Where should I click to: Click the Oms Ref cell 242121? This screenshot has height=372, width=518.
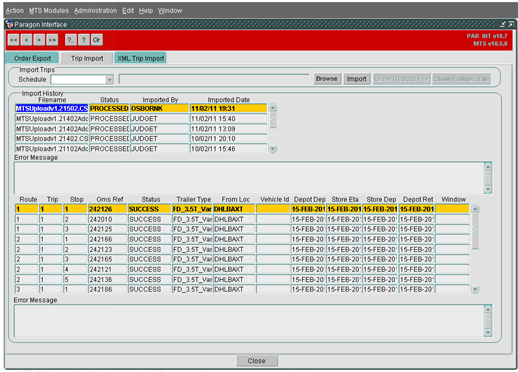click(108, 269)
